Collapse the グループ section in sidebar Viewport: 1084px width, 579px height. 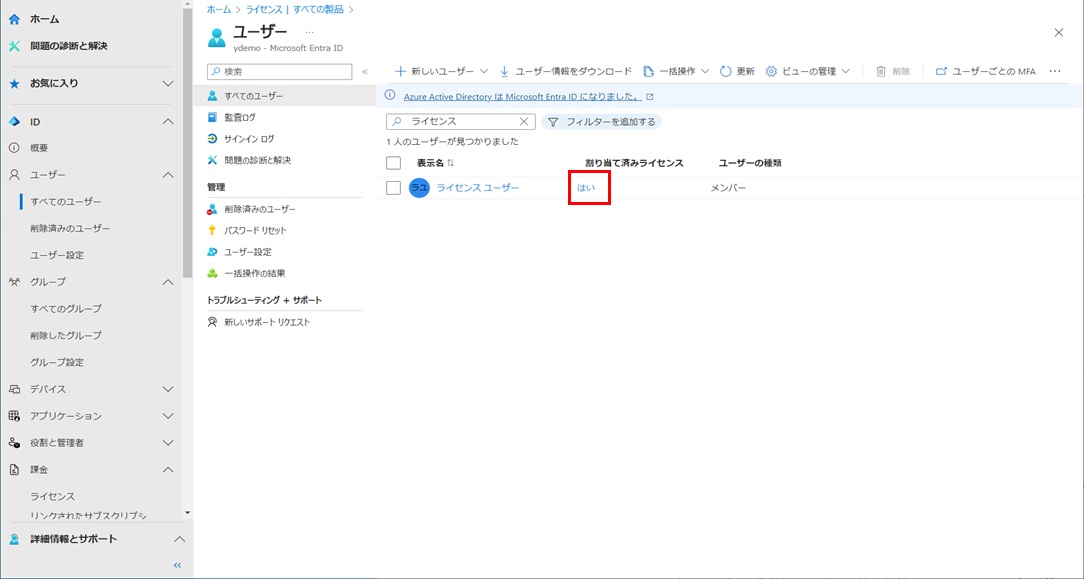[168, 282]
